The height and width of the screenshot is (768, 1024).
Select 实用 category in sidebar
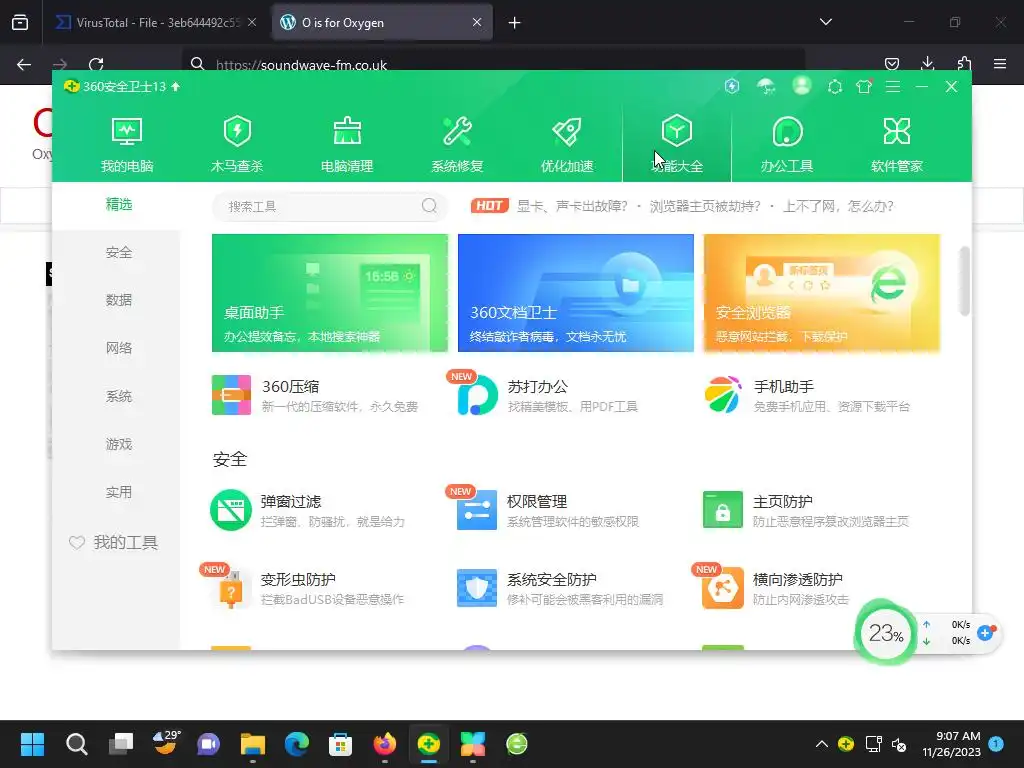click(x=119, y=492)
